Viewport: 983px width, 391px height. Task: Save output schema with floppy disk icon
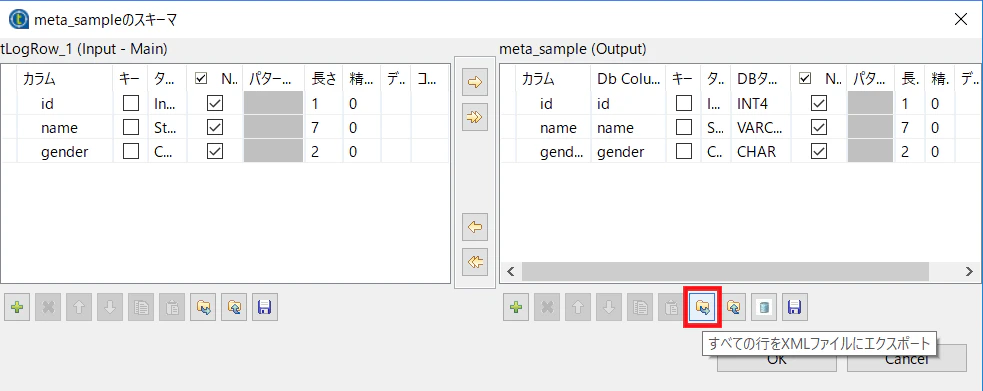pyautogui.click(x=794, y=308)
